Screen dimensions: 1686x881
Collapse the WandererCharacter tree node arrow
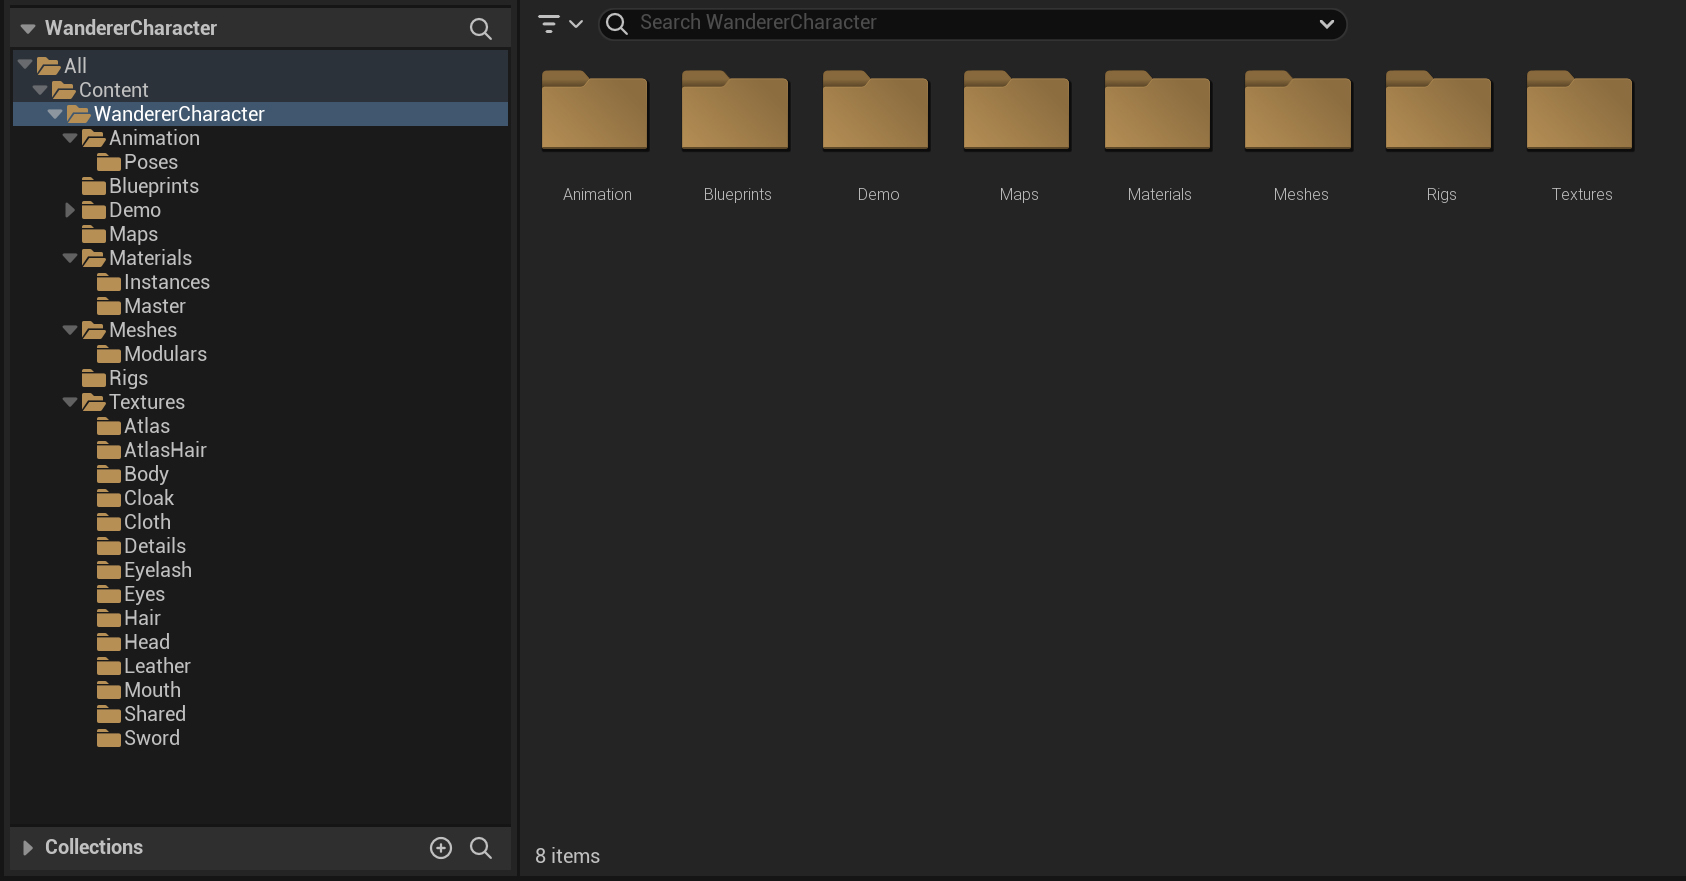click(x=55, y=114)
